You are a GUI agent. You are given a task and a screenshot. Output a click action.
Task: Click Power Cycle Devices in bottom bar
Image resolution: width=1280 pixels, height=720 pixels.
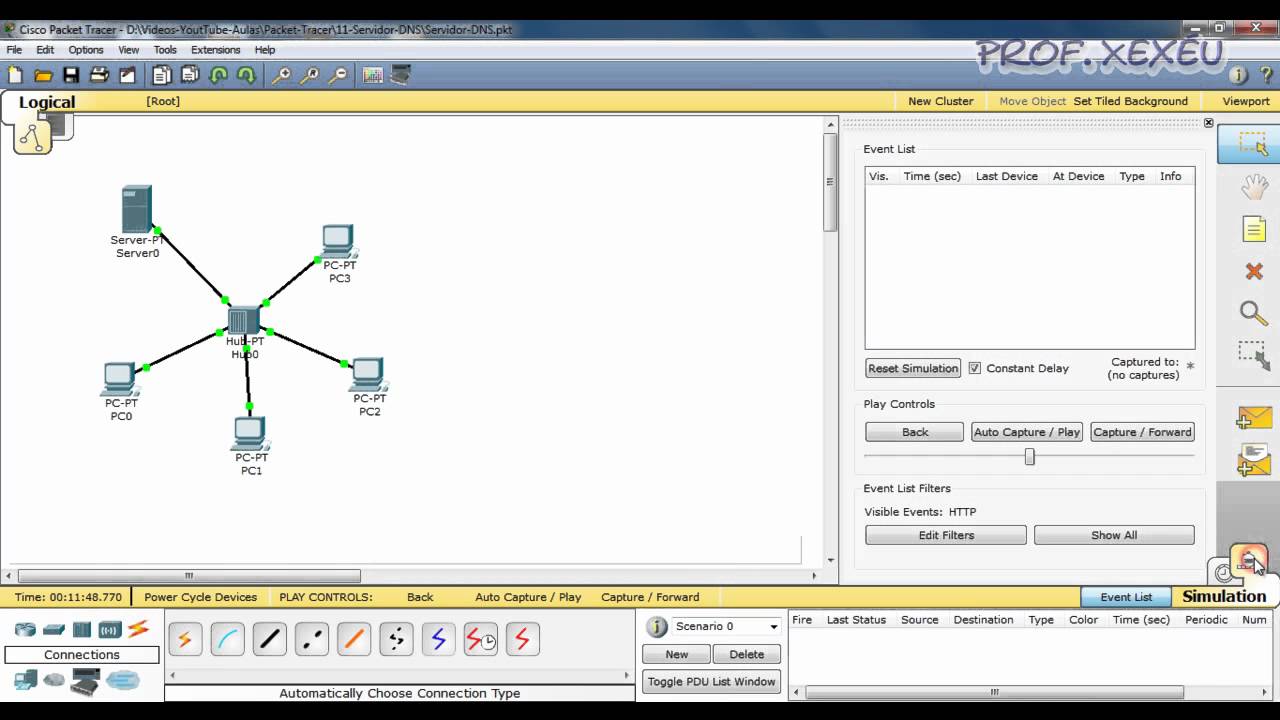click(x=200, y=597)
